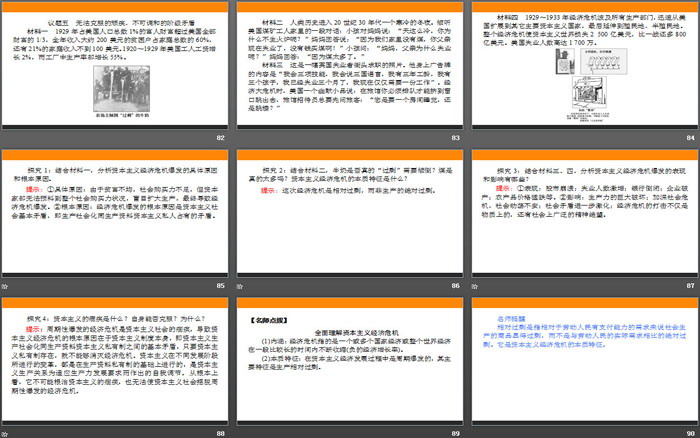
Task: Select slide 86 thumbnail about 探究 2
Action: tap(350, 213)
